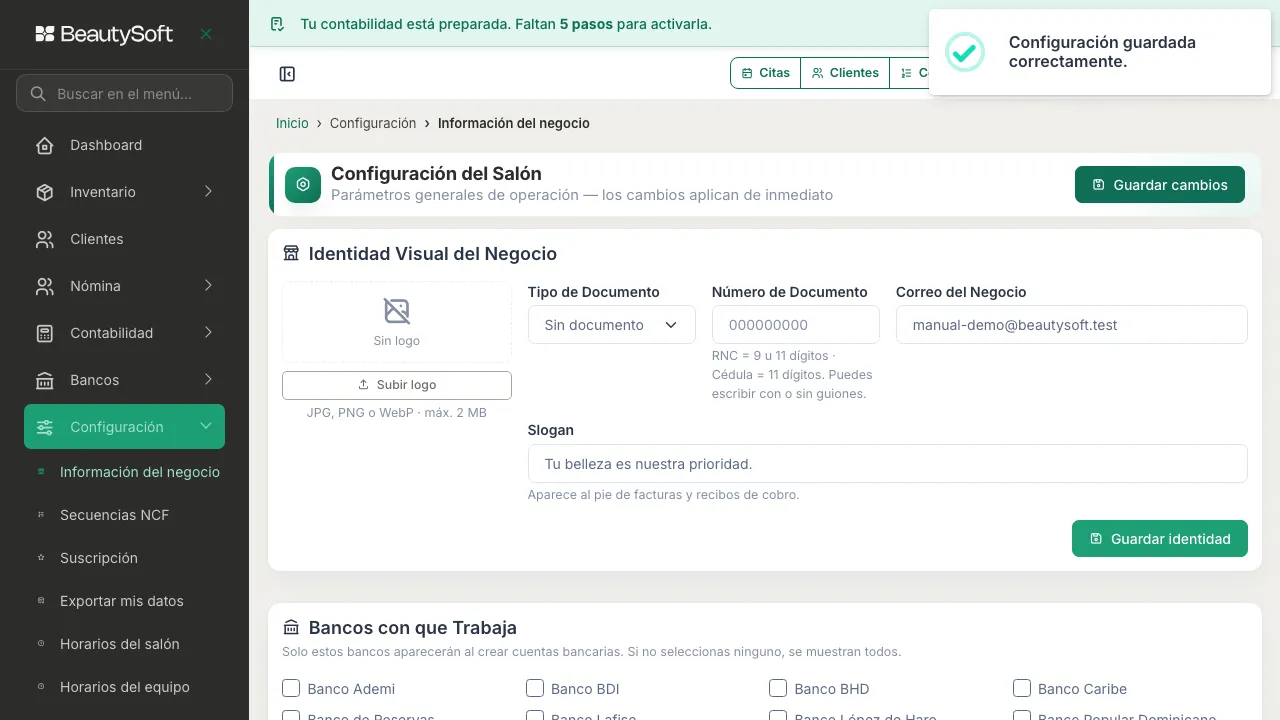Click the Contabilidad calculator icon
This screenshot has height=720, width=1280.
[45, 333]
